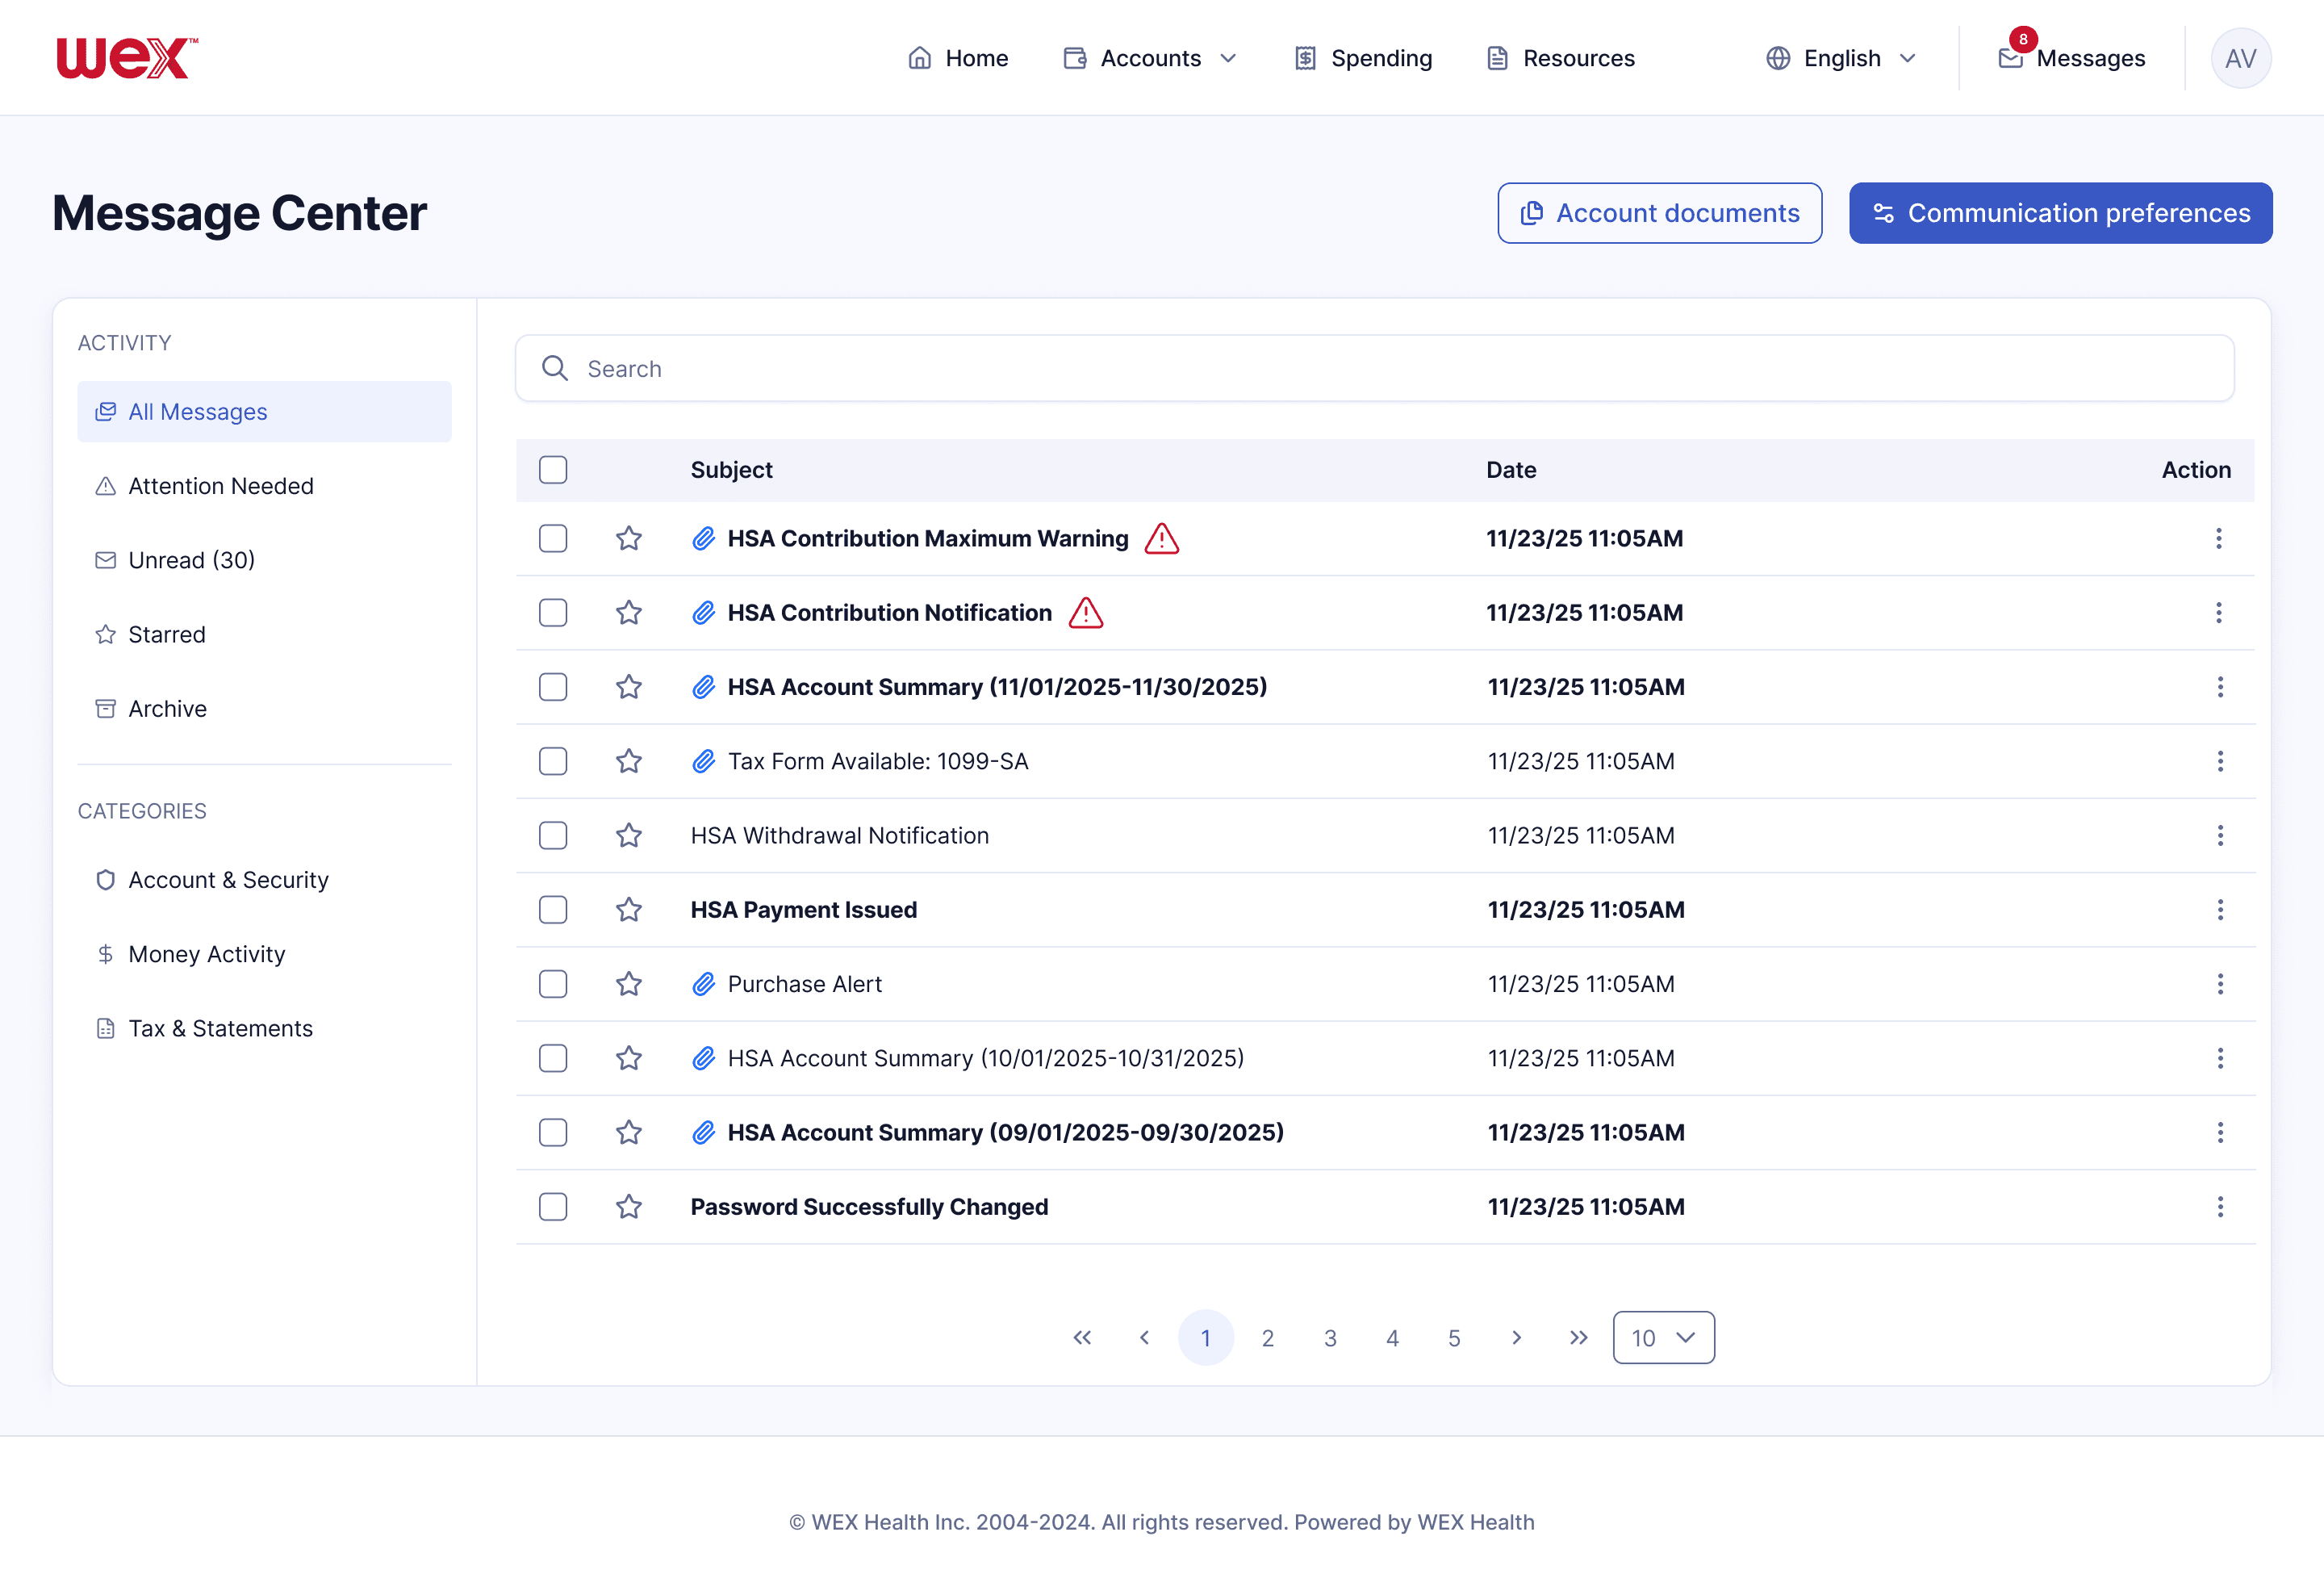Open Communication preferences
The width and height of the screenshot is (2324, 1595).
coord(2061,213)
